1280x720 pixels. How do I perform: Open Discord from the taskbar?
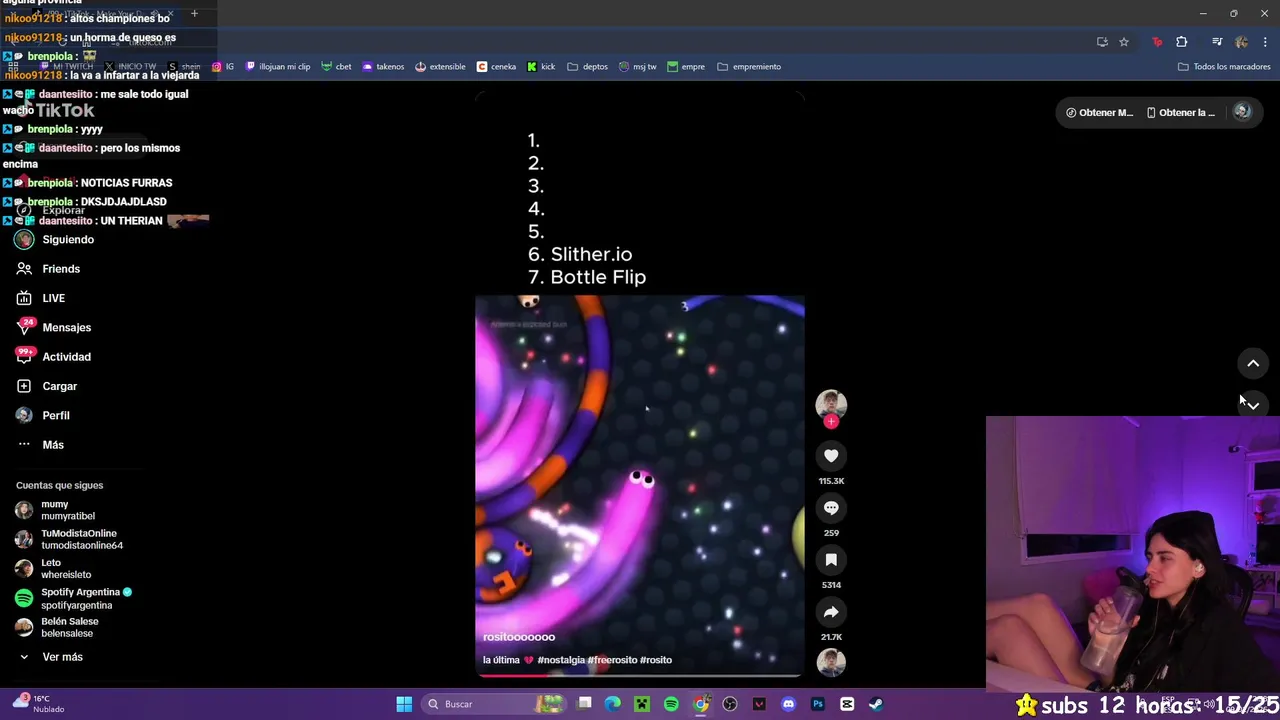[x=788, y=704]
